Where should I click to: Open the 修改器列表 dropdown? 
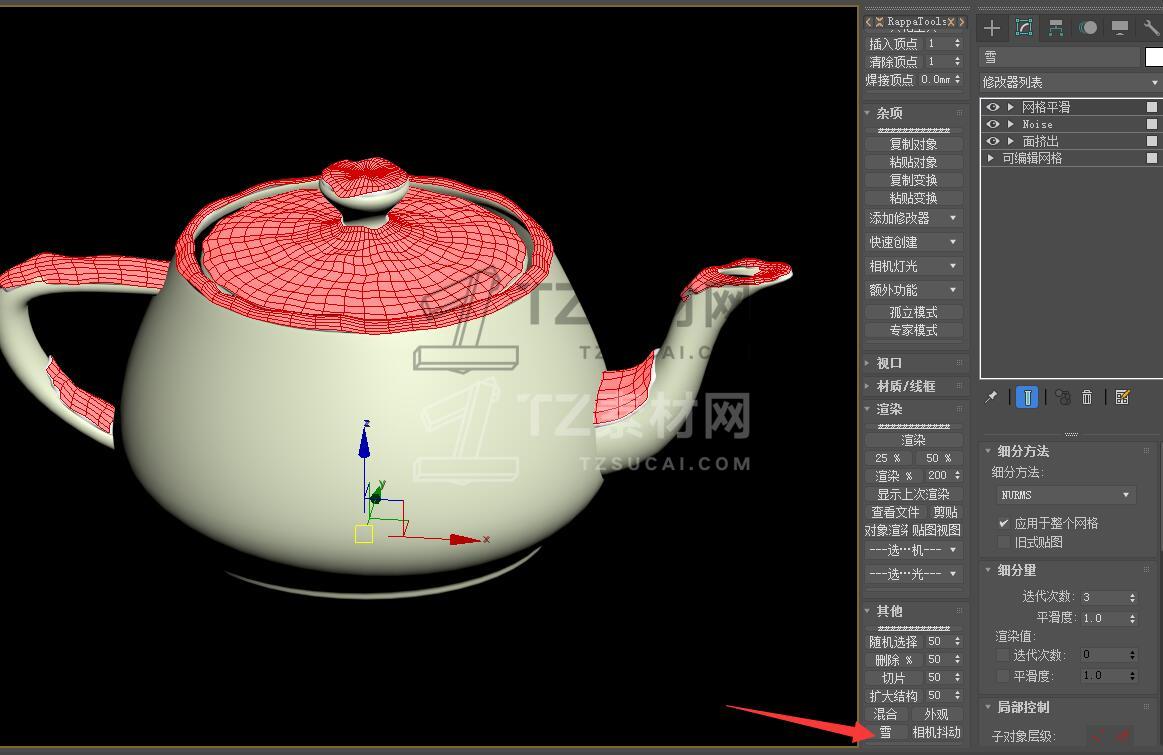1070,82
